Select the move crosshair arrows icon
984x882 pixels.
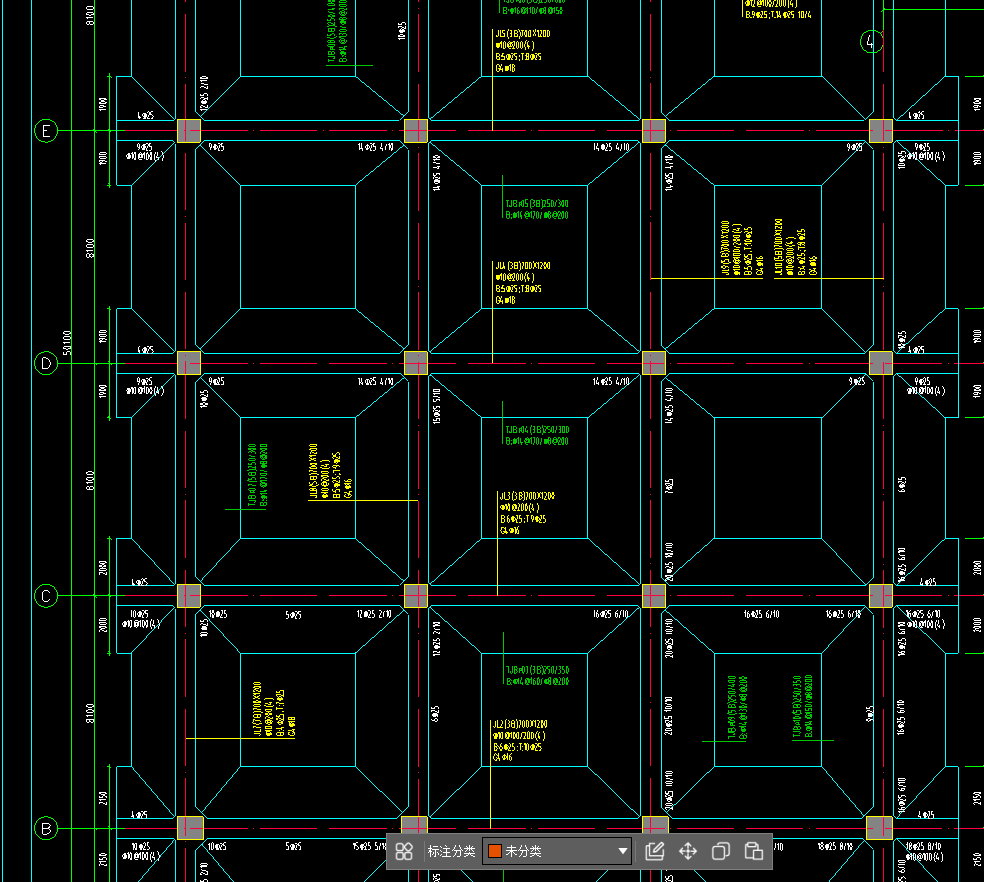(688, 851)
